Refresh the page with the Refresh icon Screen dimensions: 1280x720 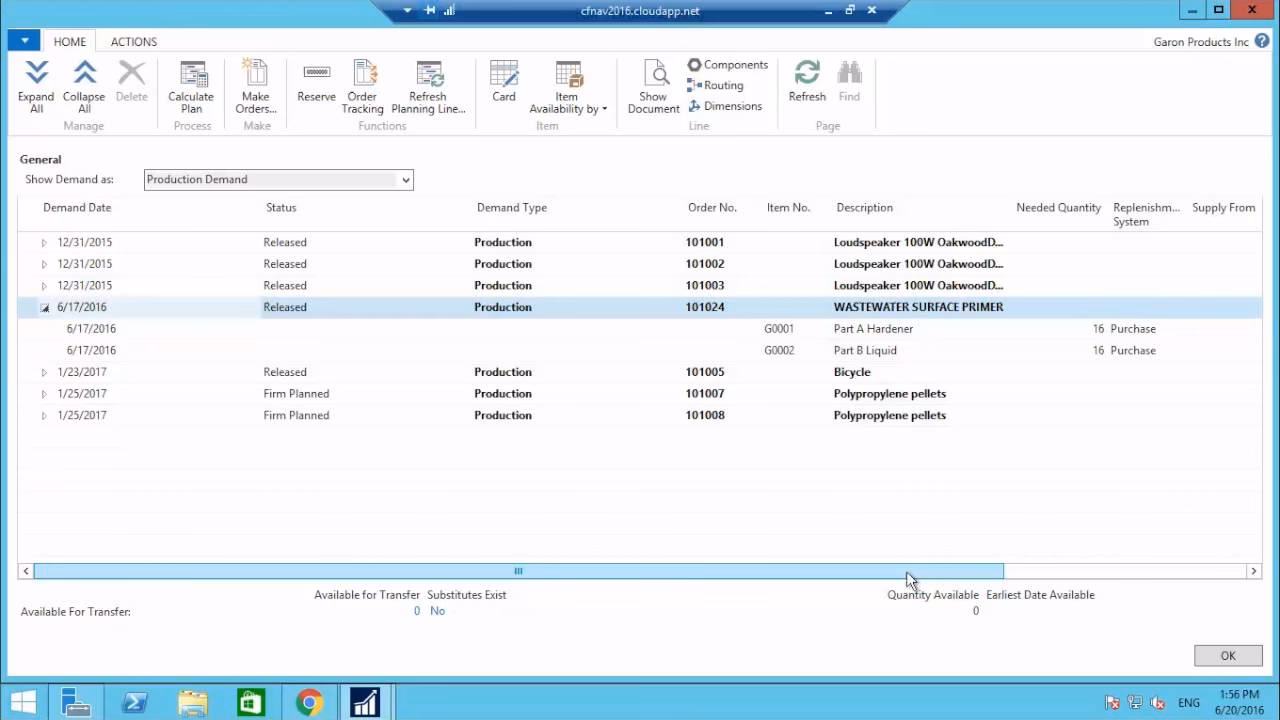point(806,80)
